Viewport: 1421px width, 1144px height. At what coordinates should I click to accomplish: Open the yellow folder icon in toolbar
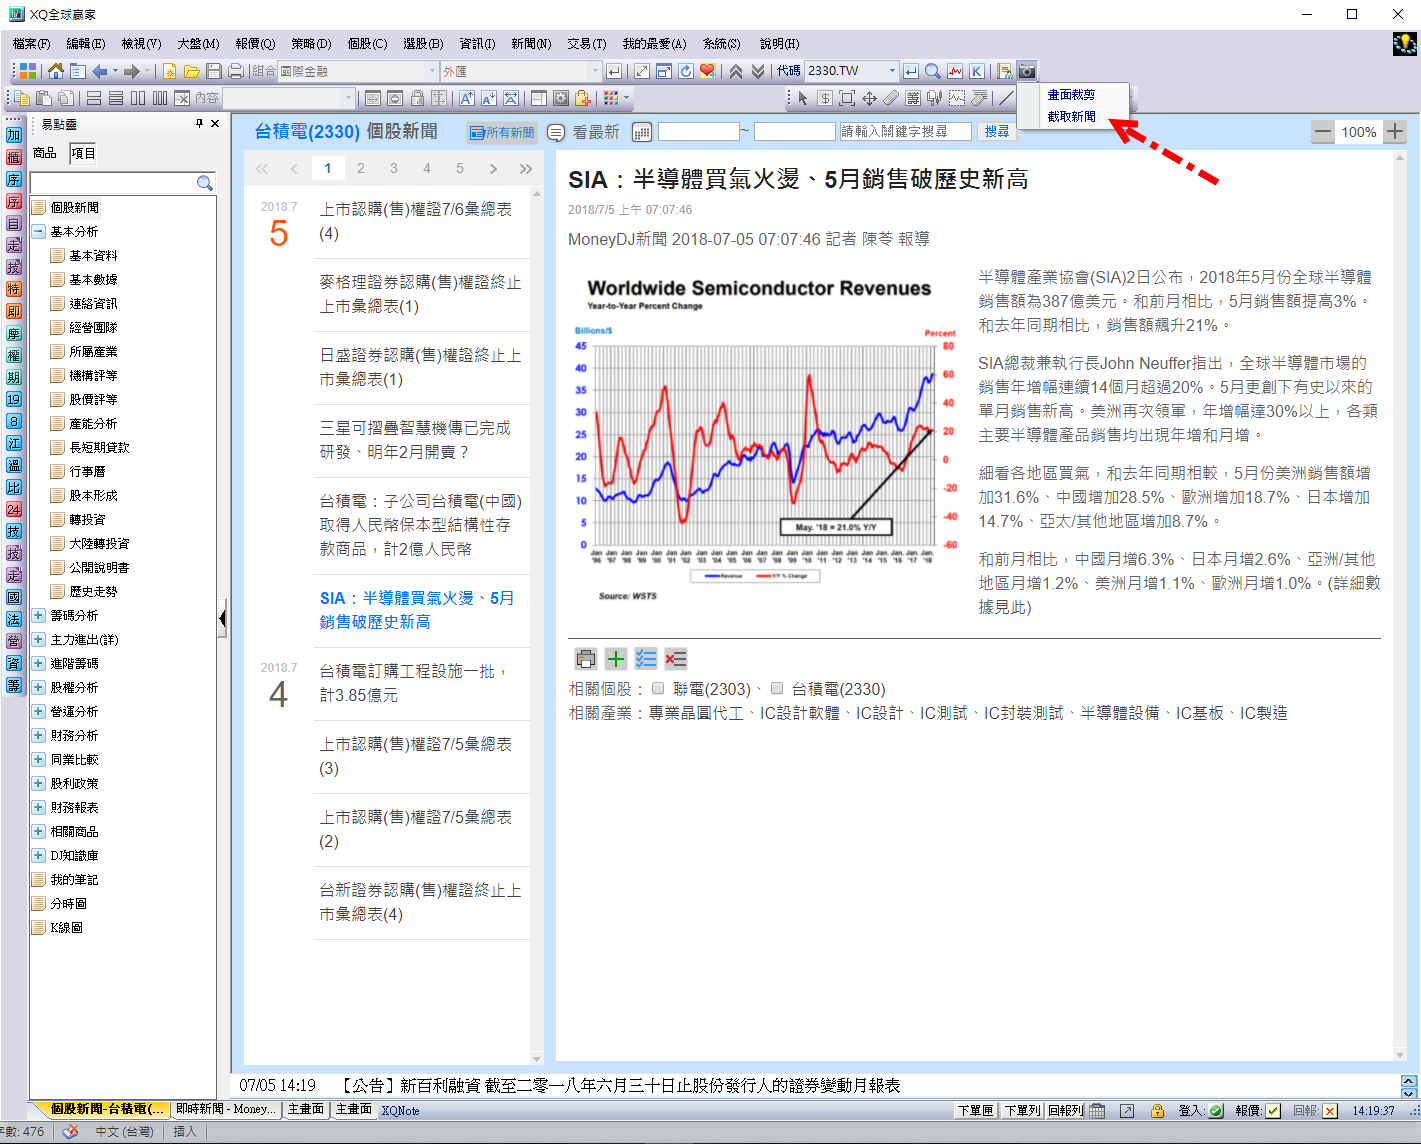point(191,71)
